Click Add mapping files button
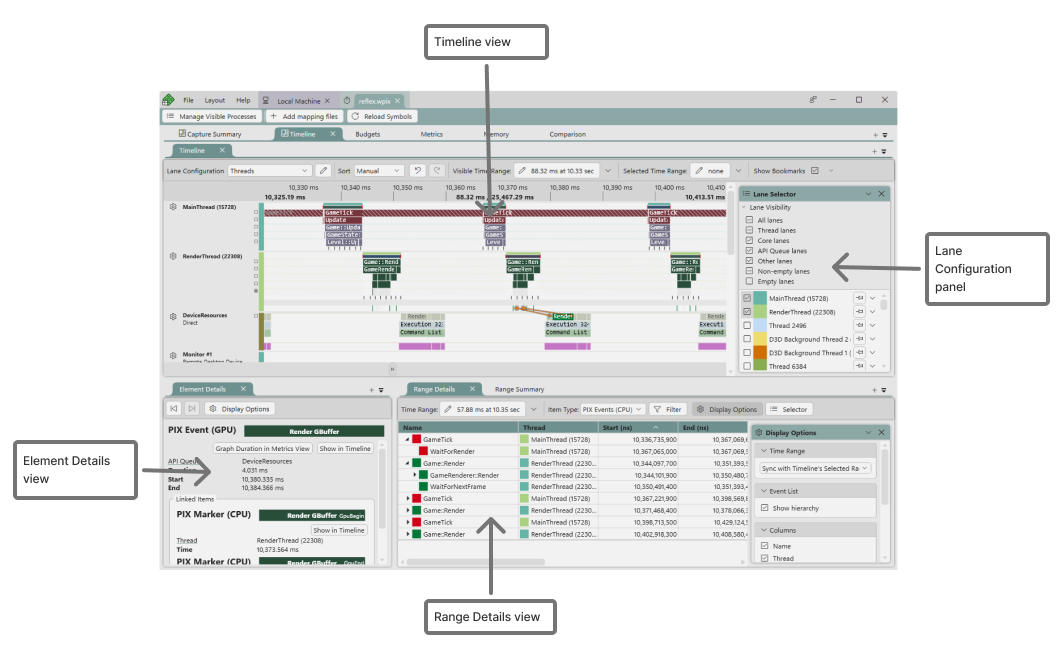The height and width of the screenshot is (645, 1058). (x=304, y=116)
